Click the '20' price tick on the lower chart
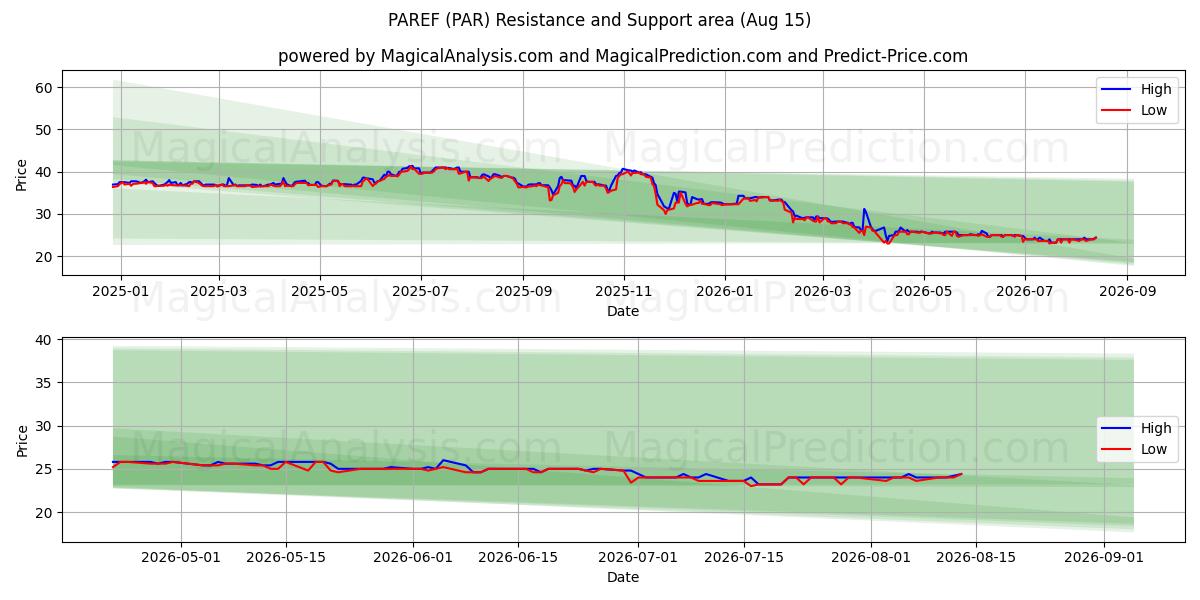 (46, 513)
